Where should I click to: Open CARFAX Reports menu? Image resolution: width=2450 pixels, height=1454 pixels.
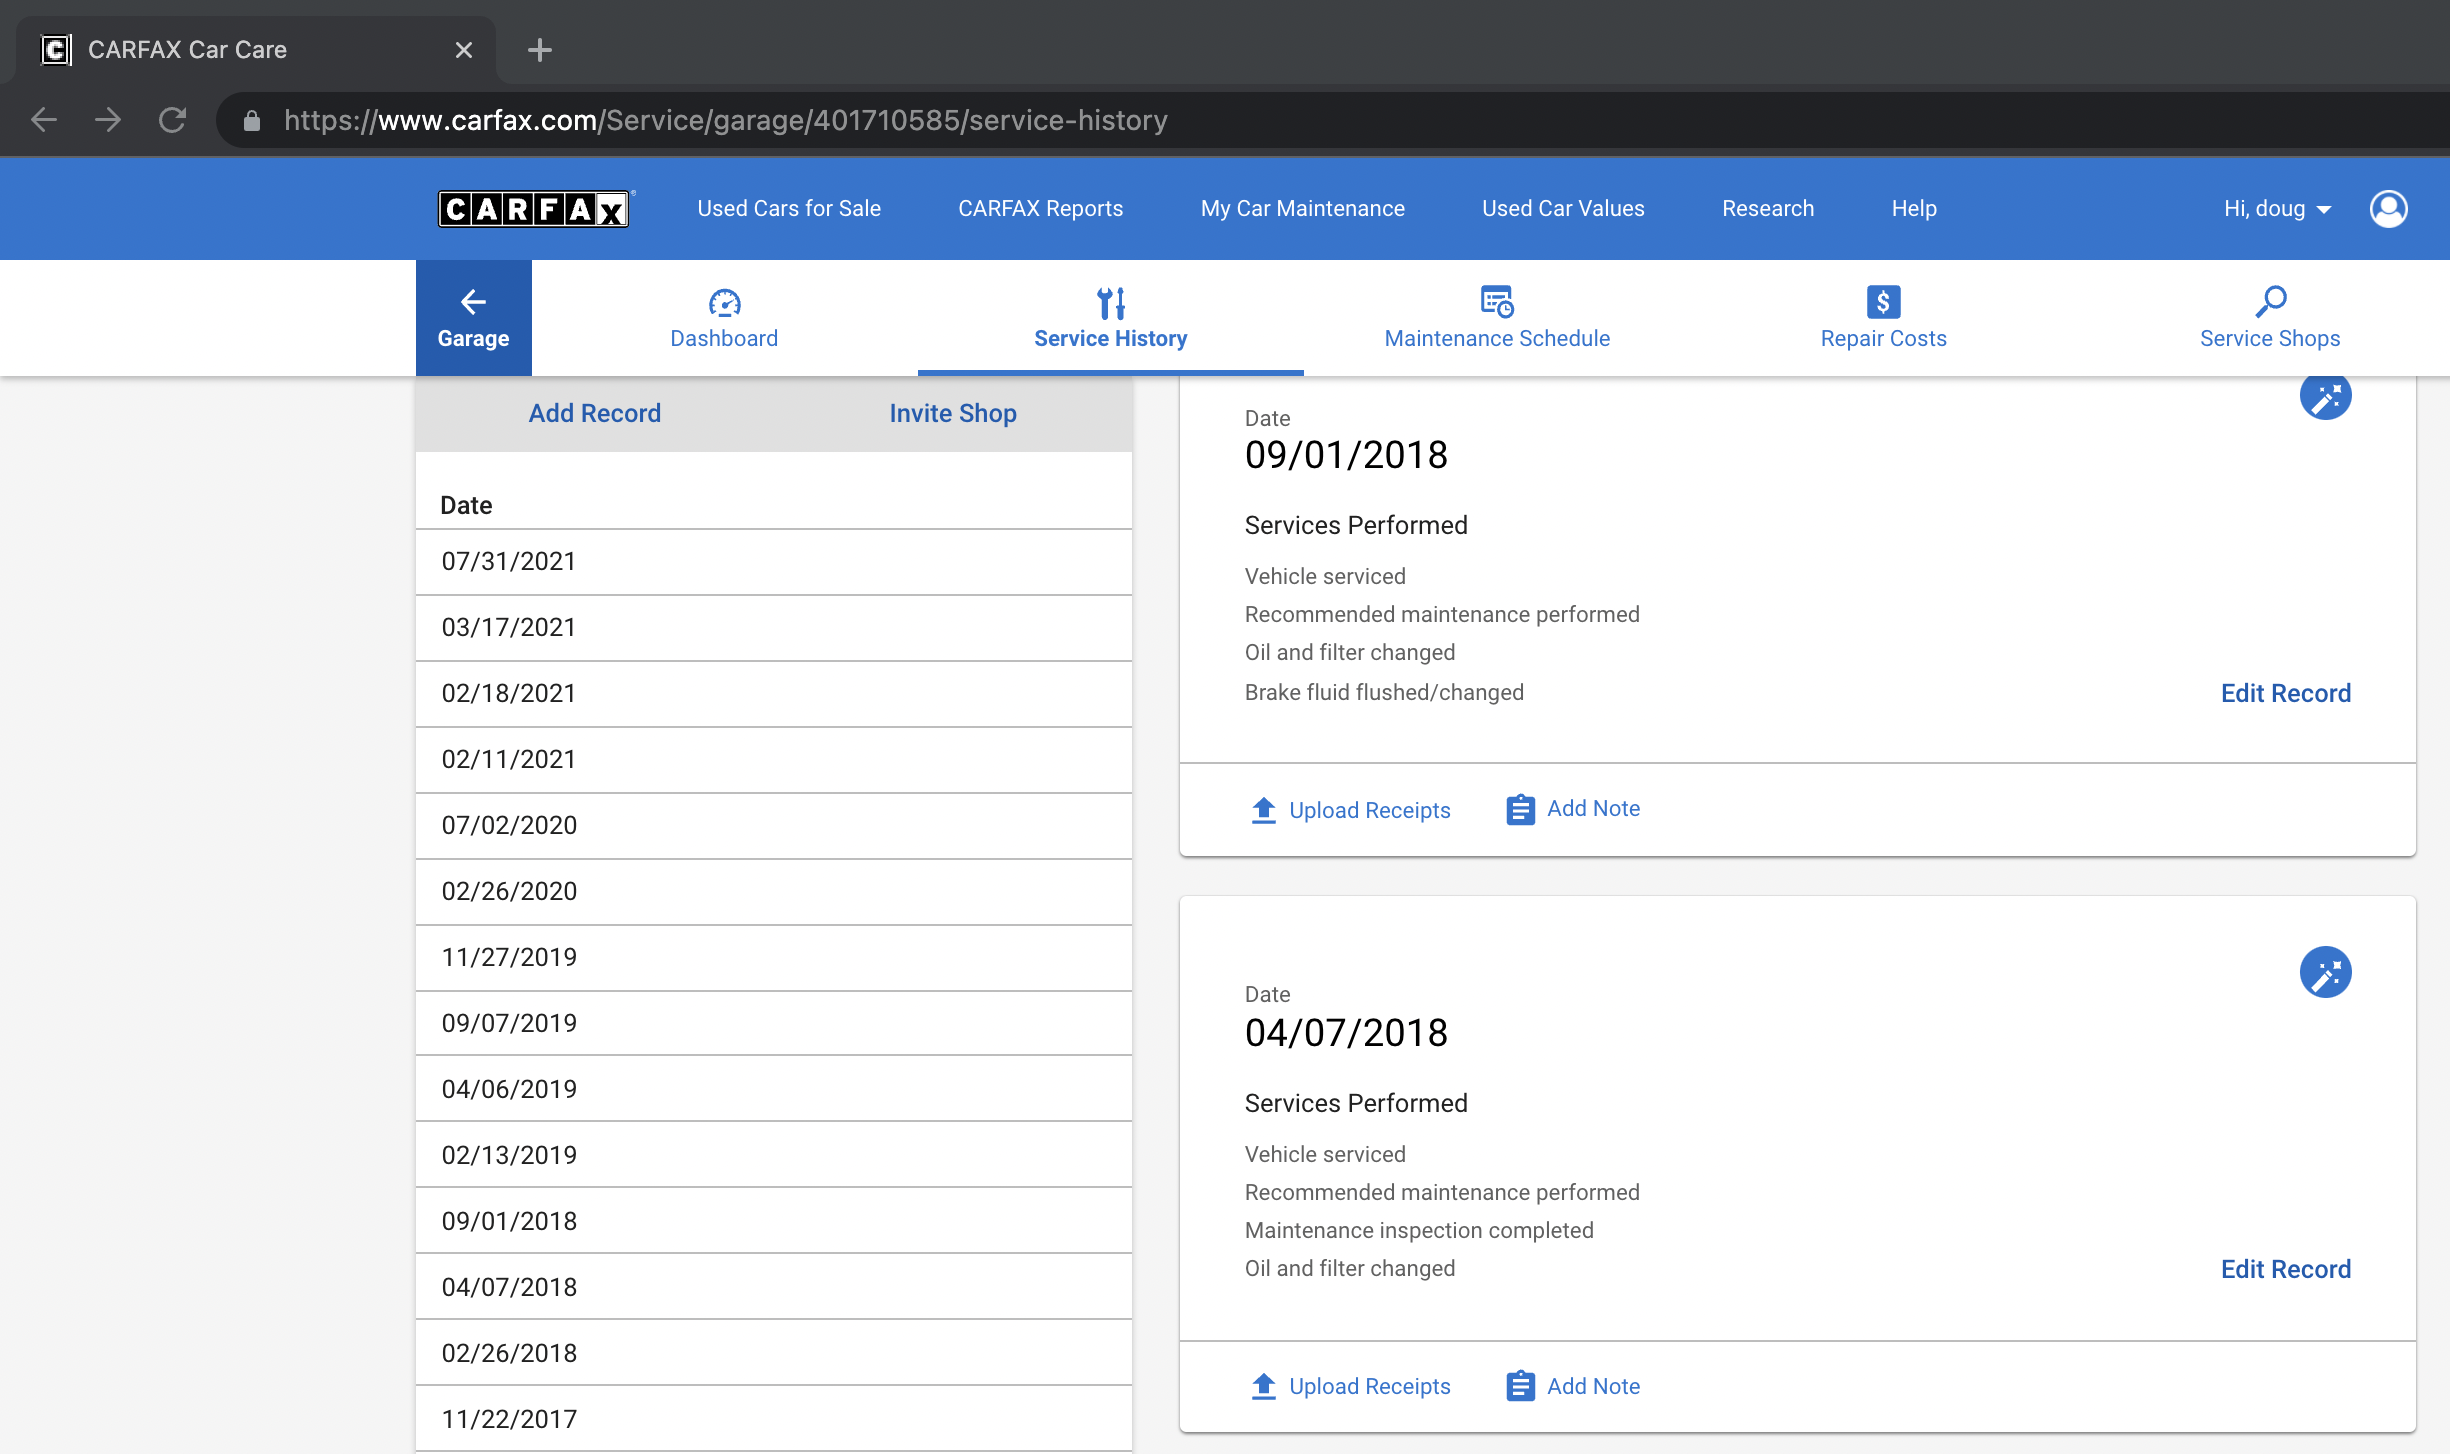1040,209
